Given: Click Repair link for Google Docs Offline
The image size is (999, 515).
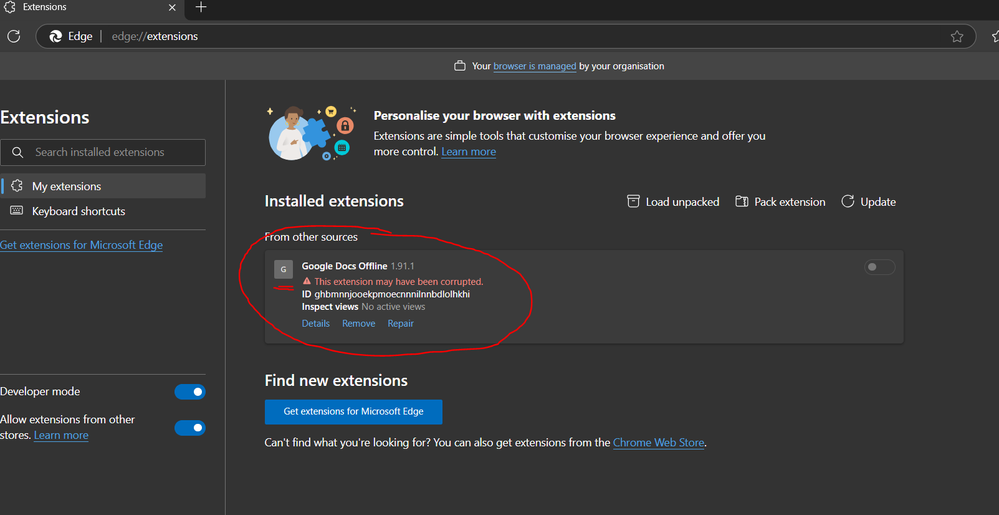Looking at the screenshot, I should pyautogui.click(x=401, y=323).
